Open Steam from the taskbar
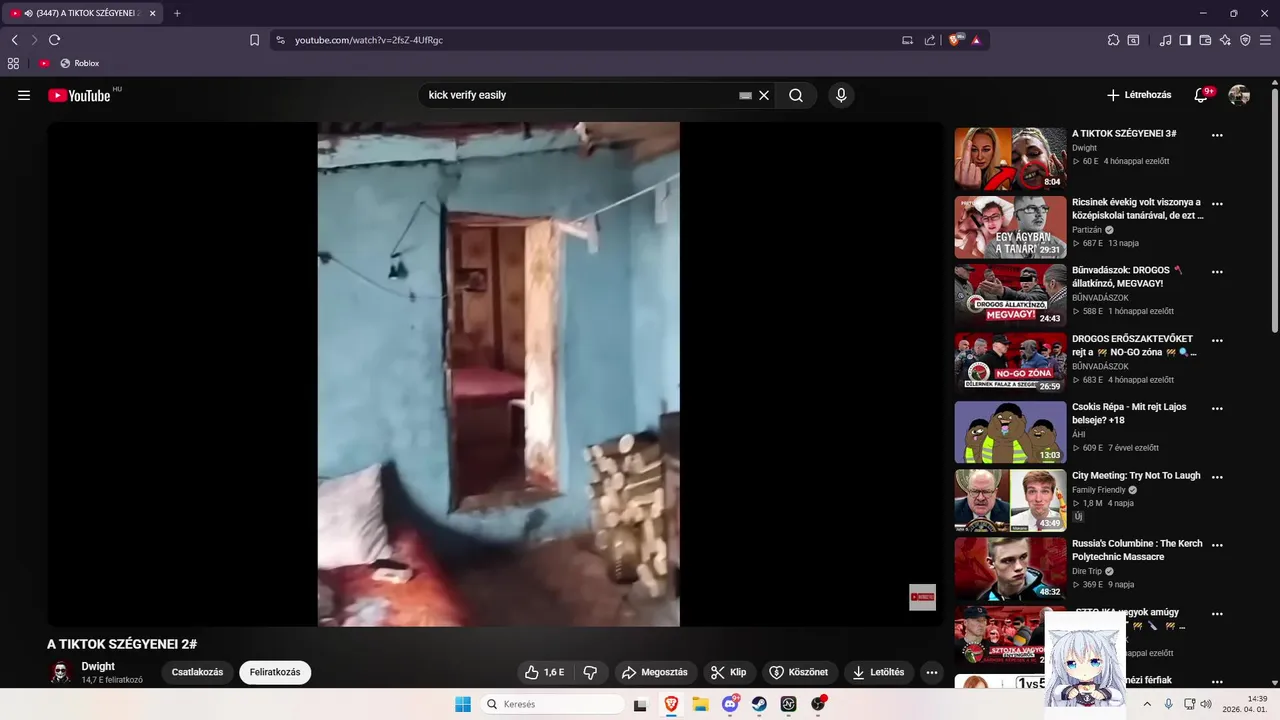Image resolution: width=1280 pixels, height=720 pixels. coord(759,704)
